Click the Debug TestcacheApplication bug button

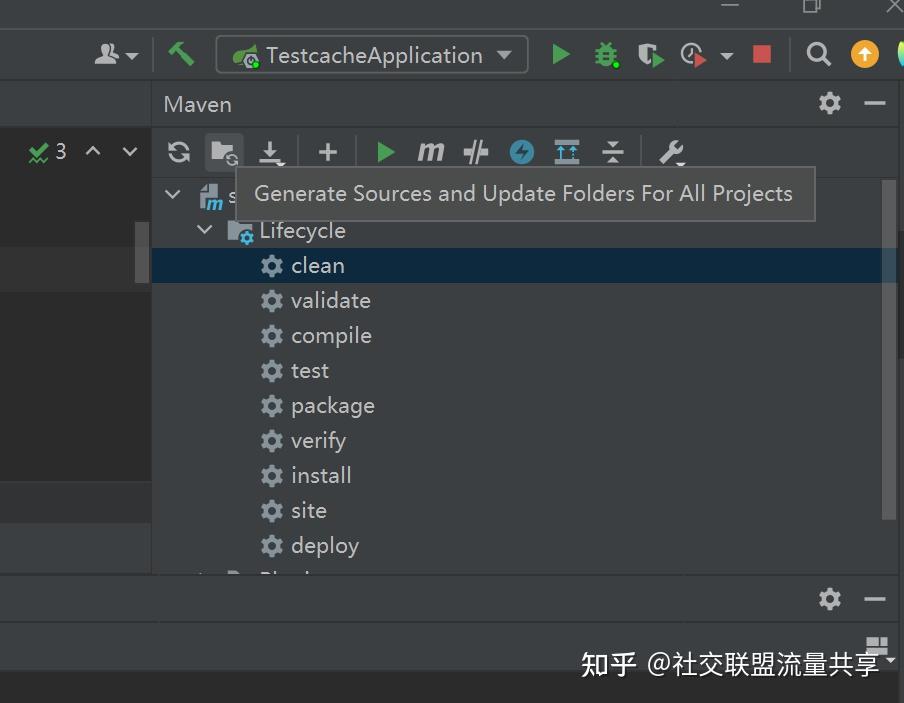click(x=606, y=55)
